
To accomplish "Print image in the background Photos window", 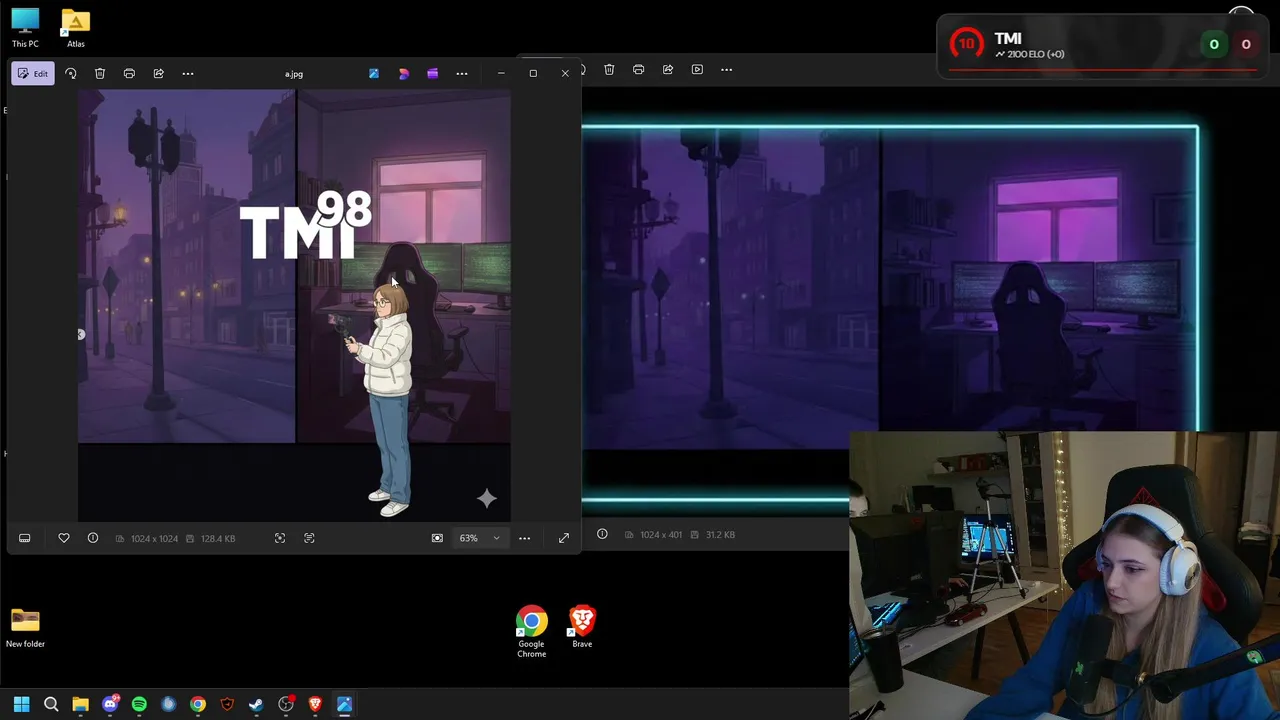I will click(x=638, y=69).
